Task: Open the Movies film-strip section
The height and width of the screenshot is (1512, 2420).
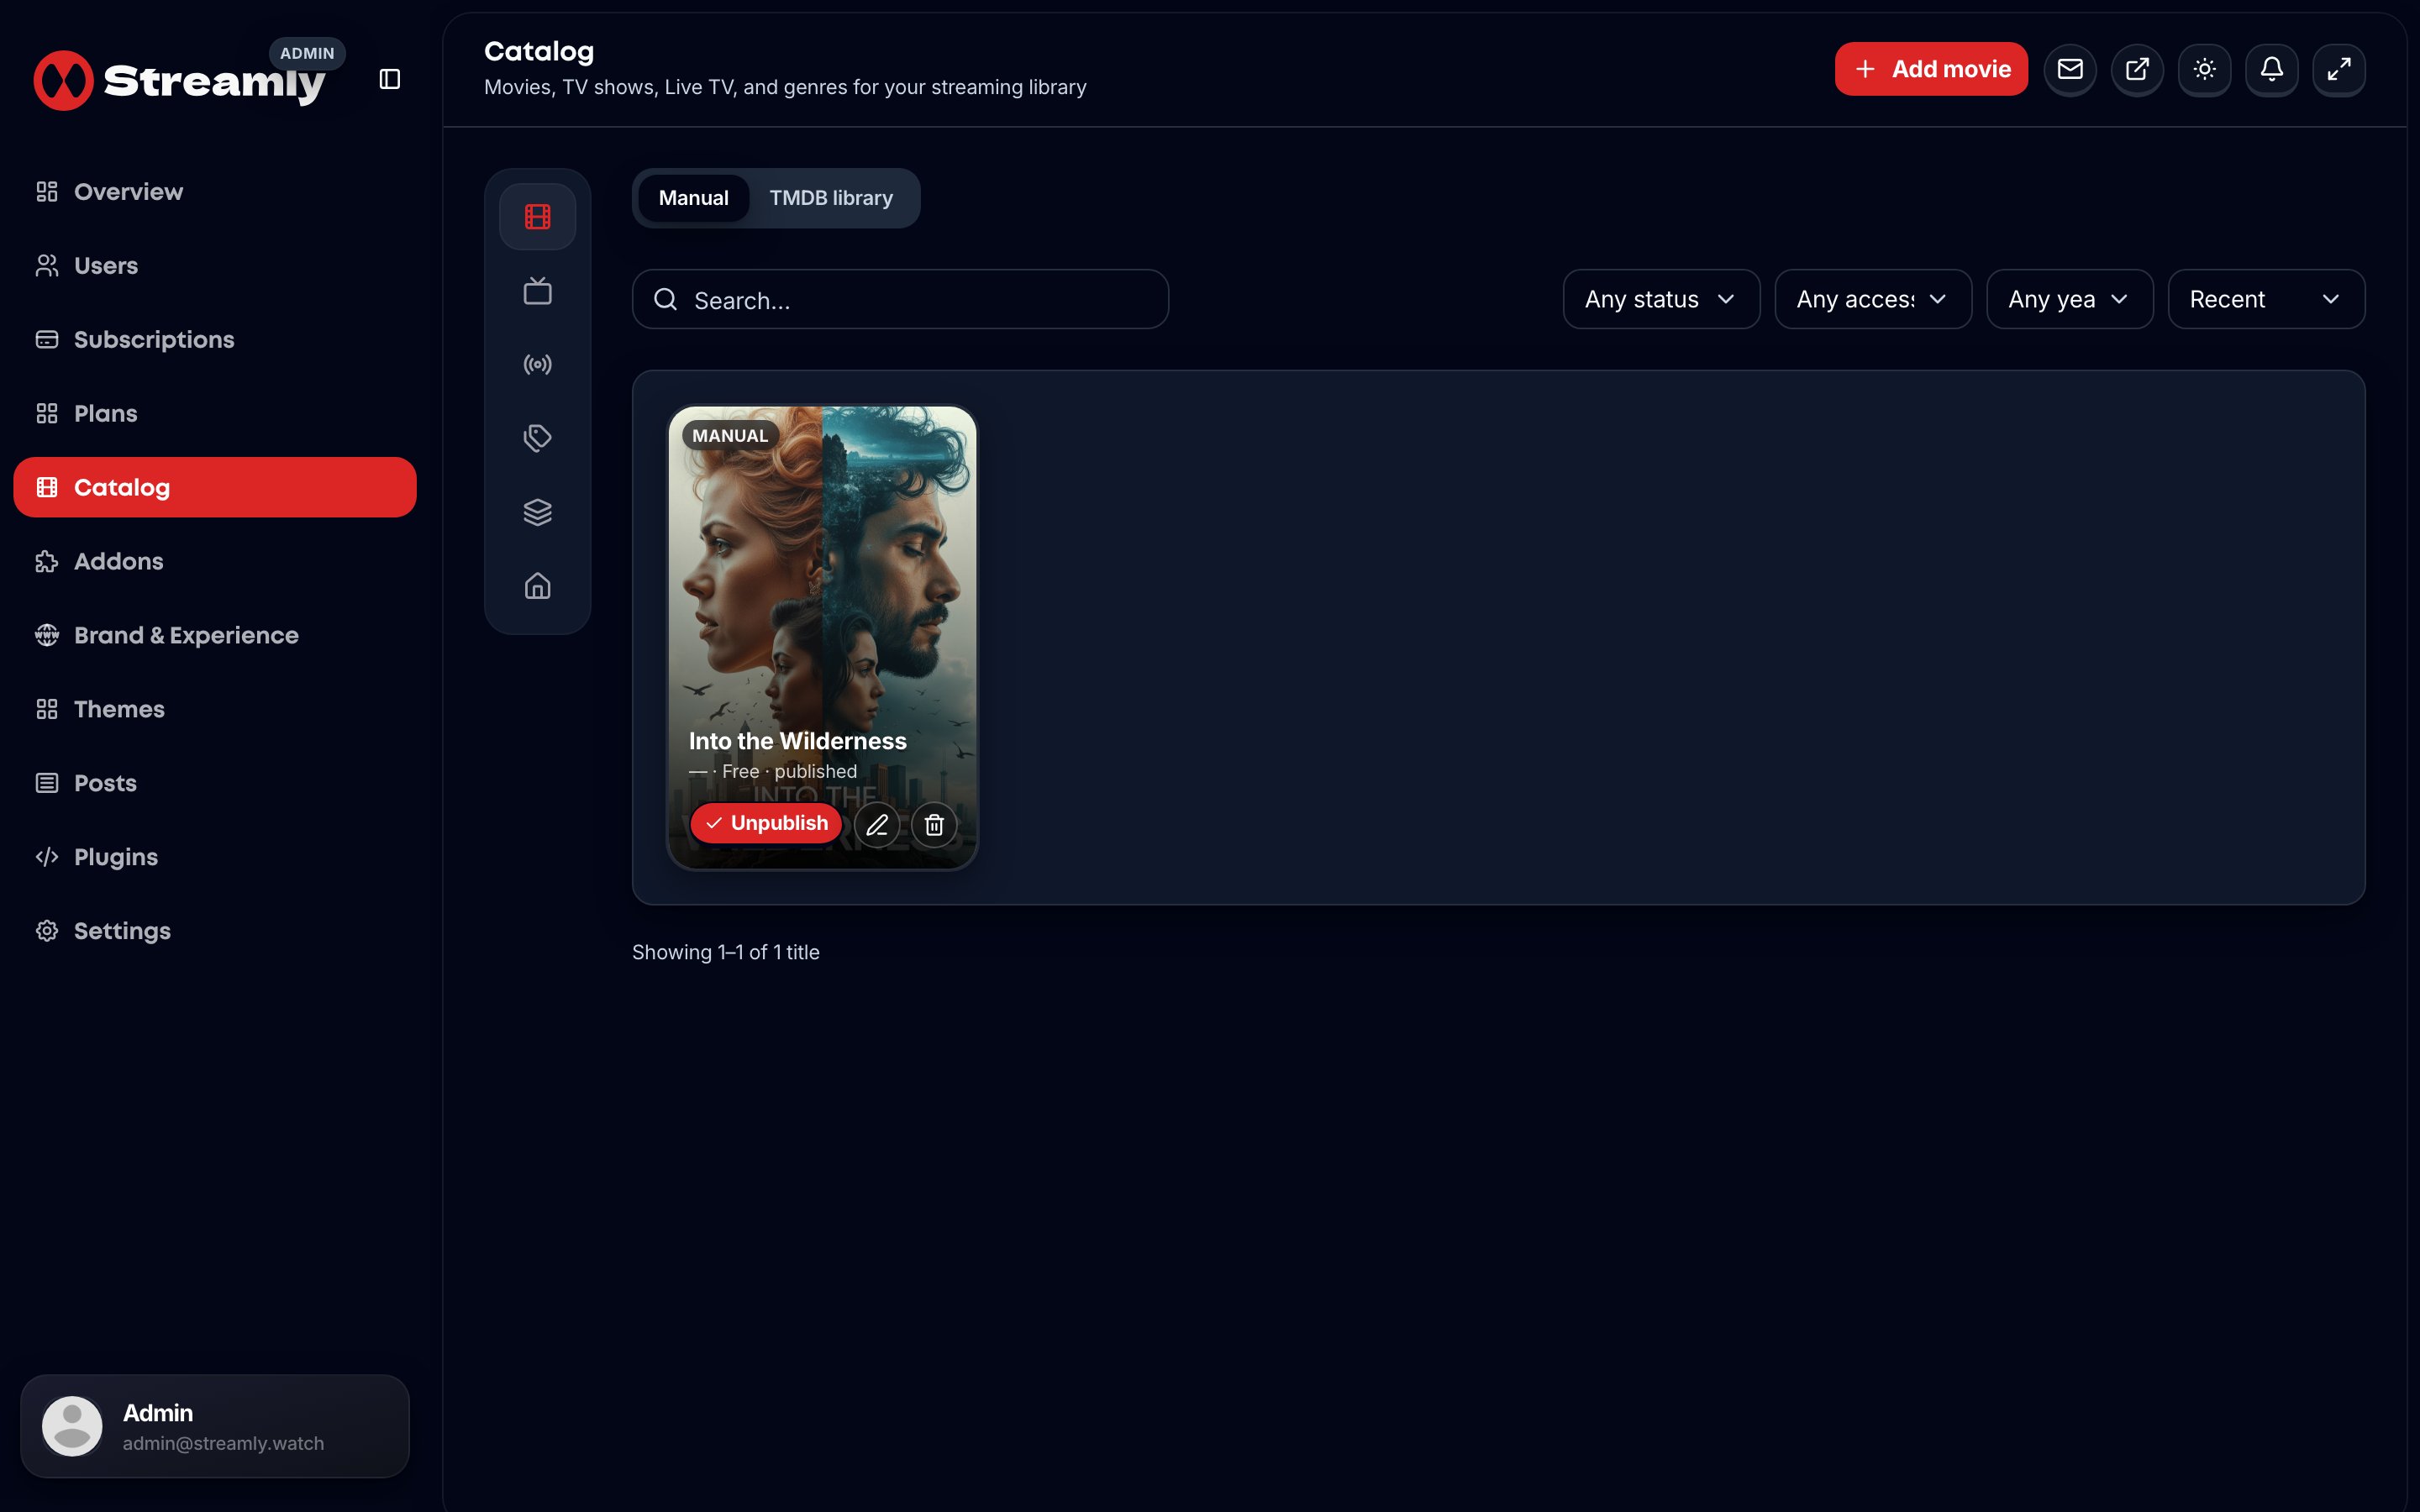Action: point(538,216)
